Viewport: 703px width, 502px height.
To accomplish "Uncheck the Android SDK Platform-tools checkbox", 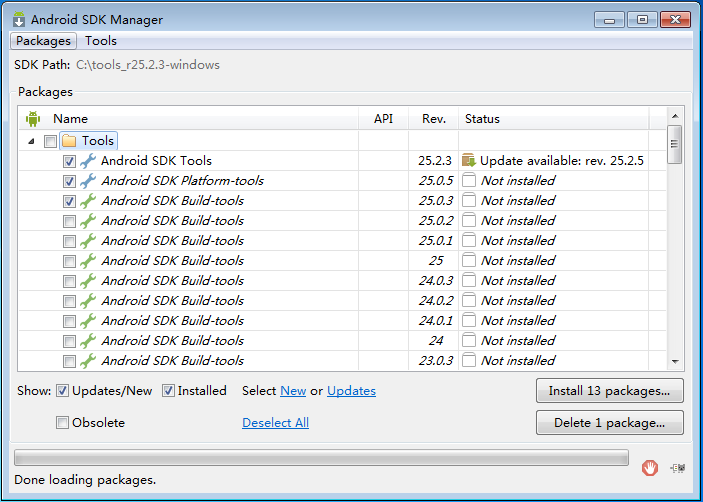I will coord(69,181).
